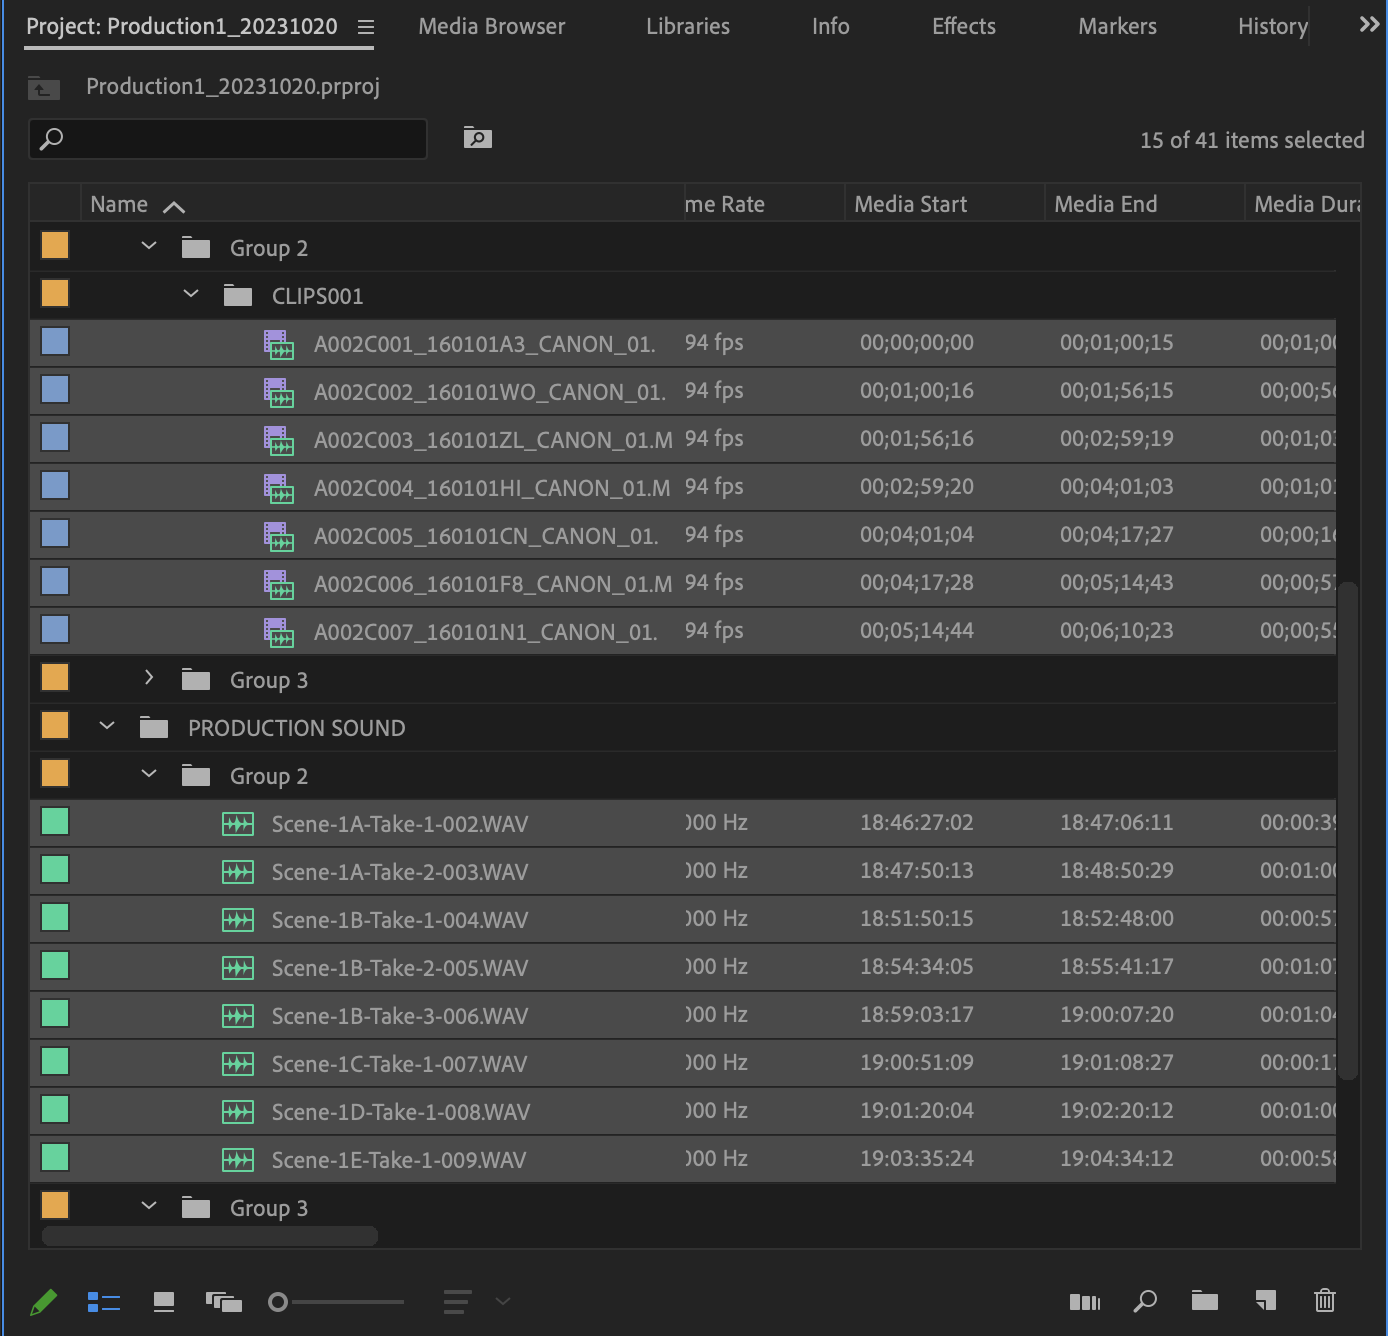The height and width of the screenshot is (1336, 1388).
Task: Click the Scene-1B-Take-3-006 audio icon
Action: [238, 1016]
